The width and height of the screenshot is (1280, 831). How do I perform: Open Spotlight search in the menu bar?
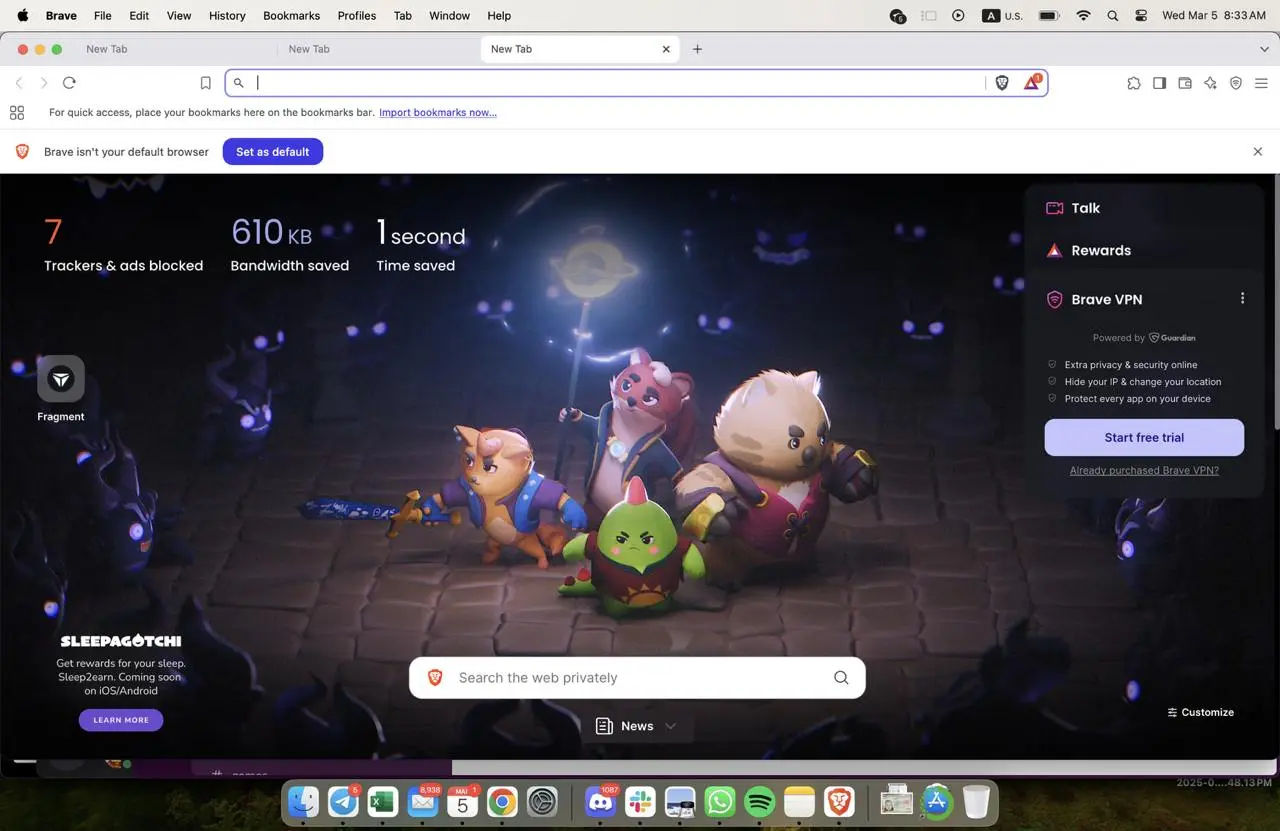pyautogui.click(x=1113, y=16)
